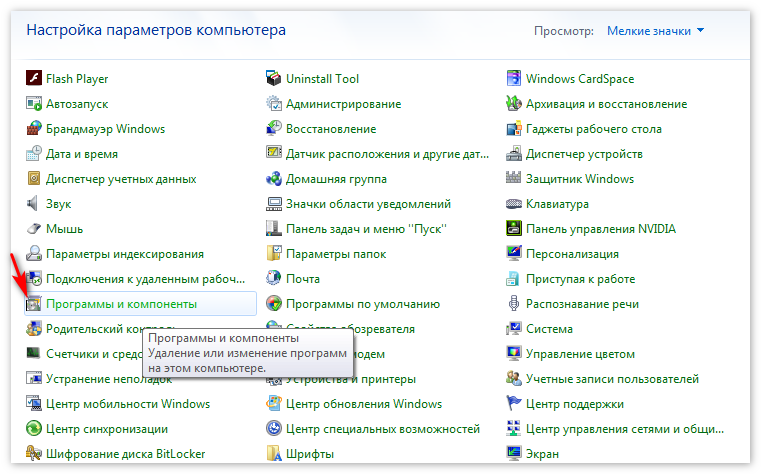Open Брандмауэр Windows firewall icon
Viewport: 761px width, 474px height.
[33, 128]
